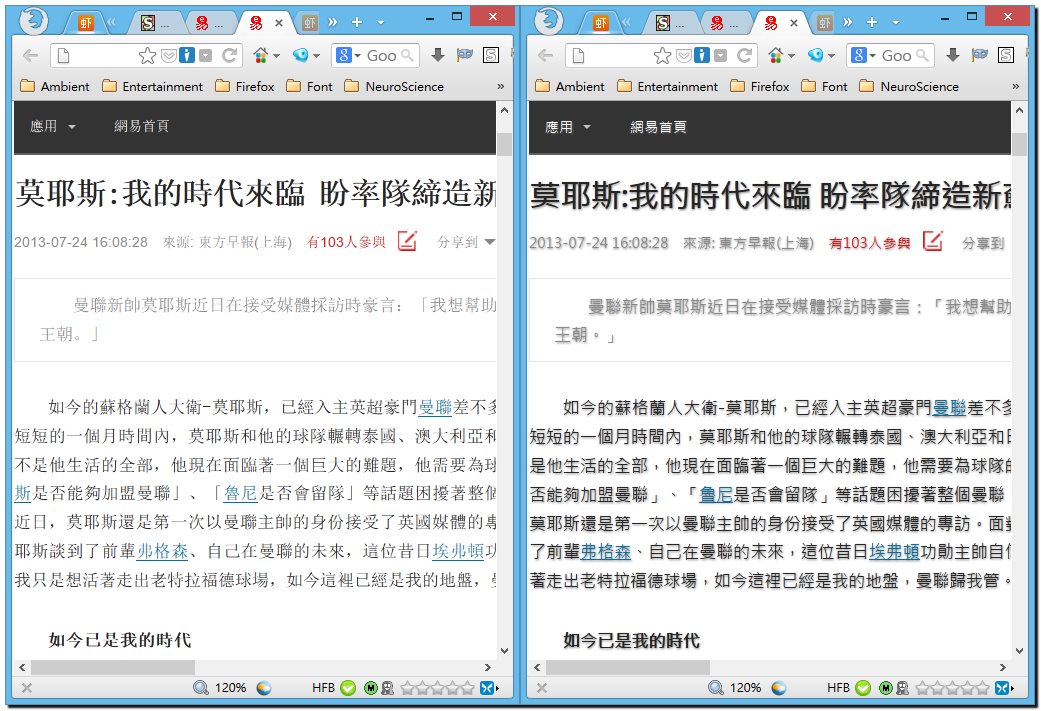Open the home icon in the right window
The width and height of the screenshot is (1041, 711).
[x=775, y=56]
